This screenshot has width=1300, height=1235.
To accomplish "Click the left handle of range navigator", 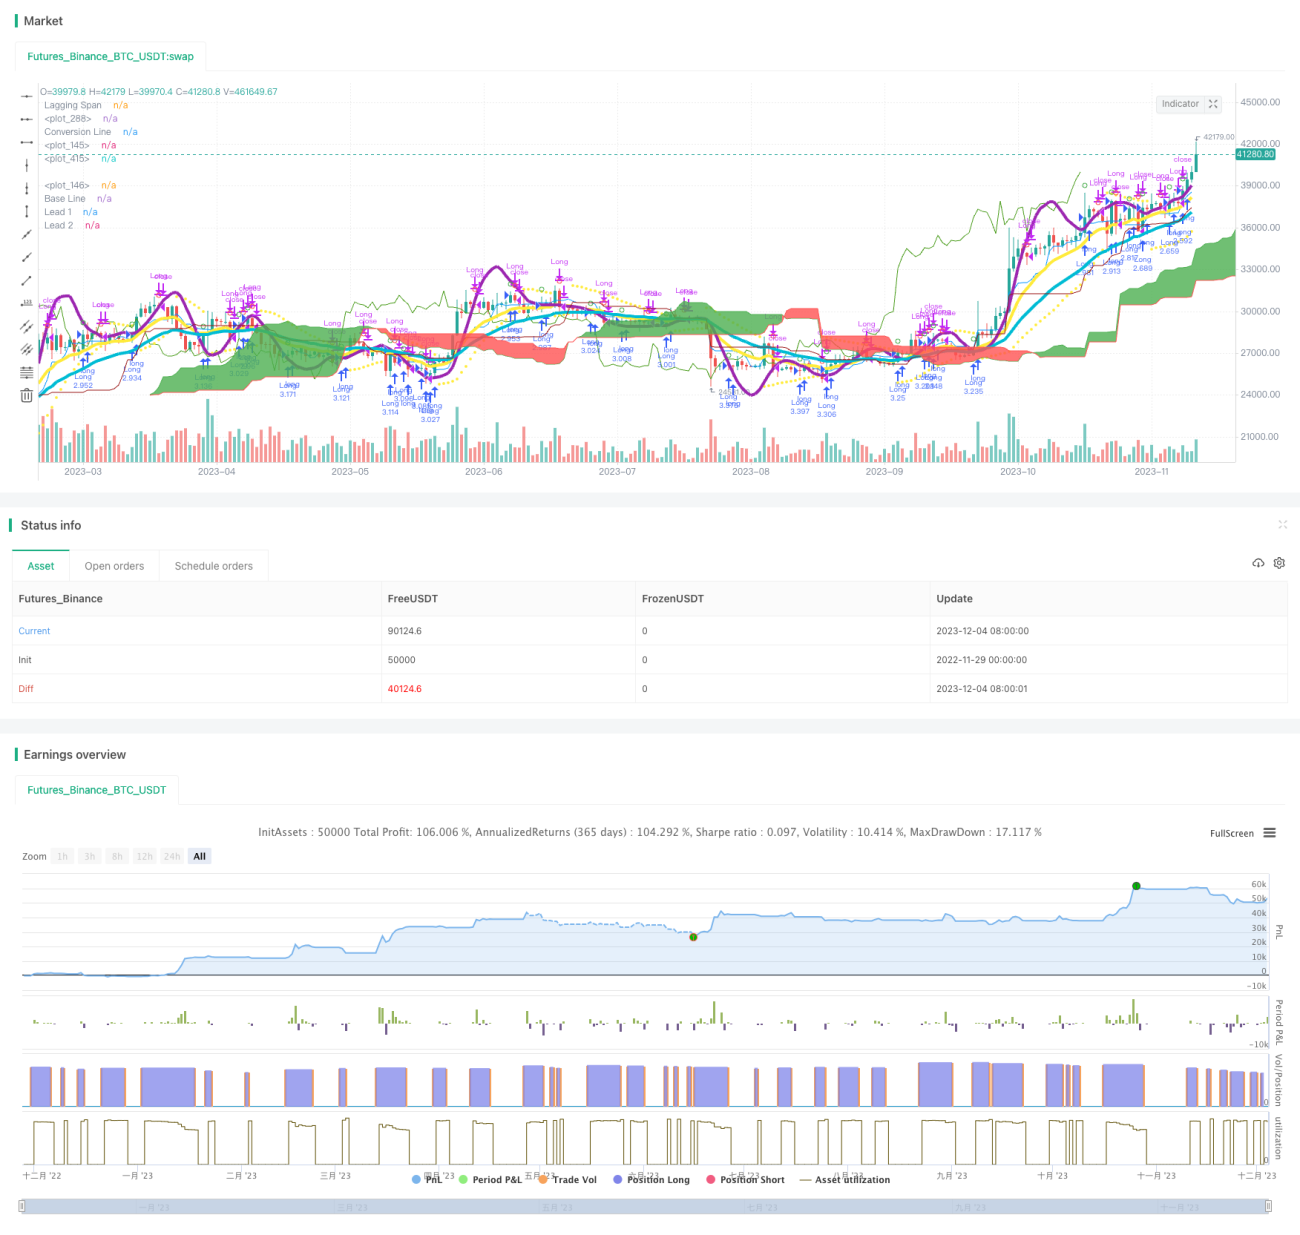I will pos(22,1206).
